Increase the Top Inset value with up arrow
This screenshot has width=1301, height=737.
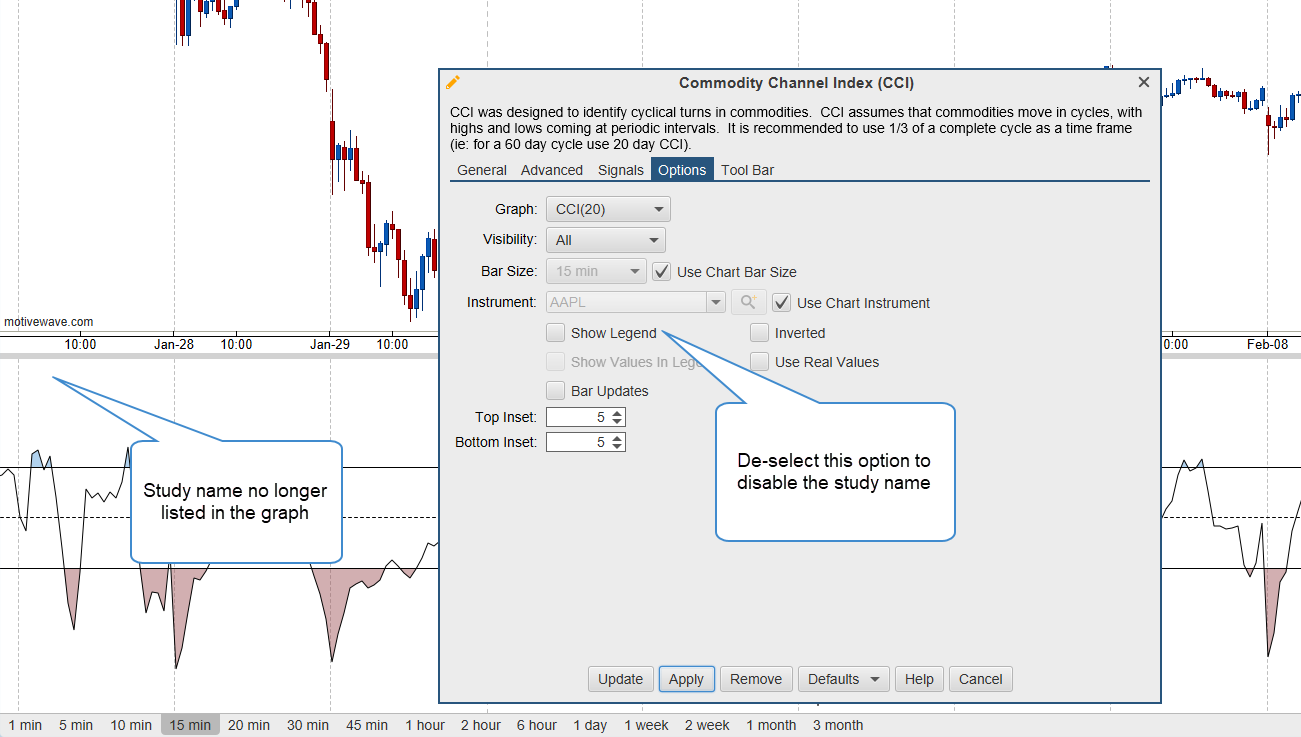617,413
